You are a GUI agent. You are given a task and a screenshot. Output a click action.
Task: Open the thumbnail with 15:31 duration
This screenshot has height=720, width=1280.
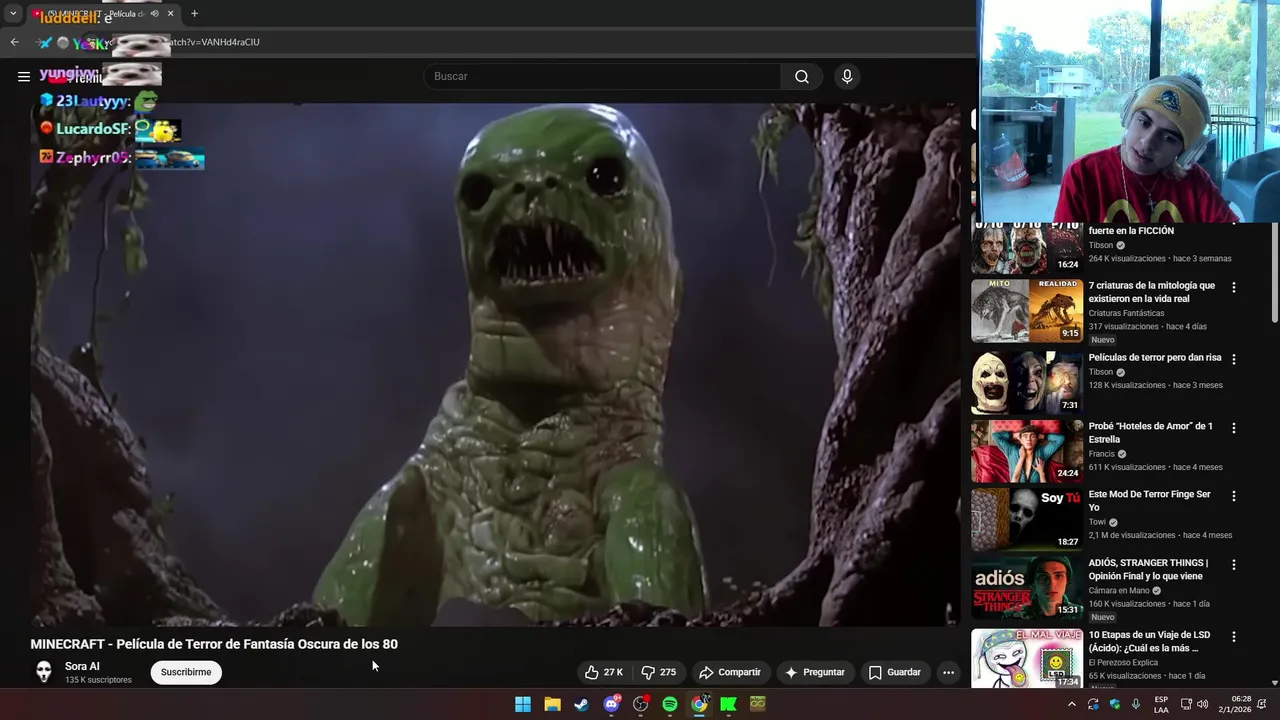(x=1027, y=587)
